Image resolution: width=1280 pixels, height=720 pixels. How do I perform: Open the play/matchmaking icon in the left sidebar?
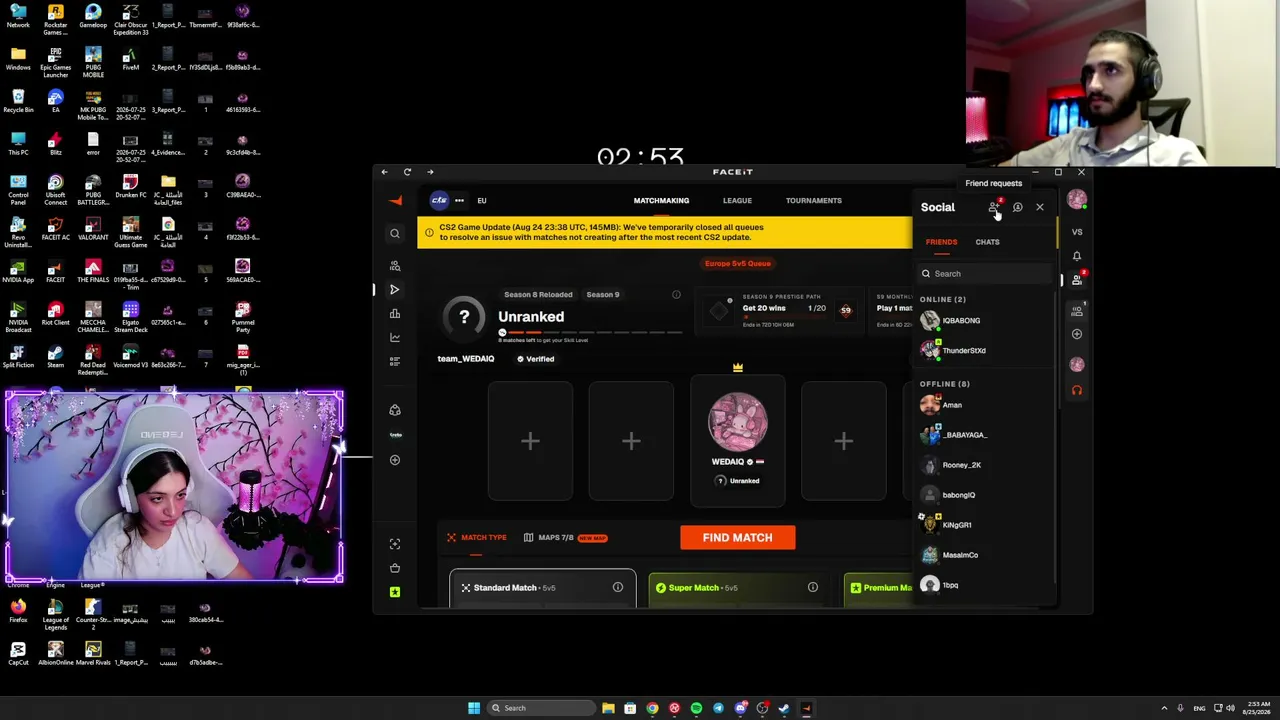click(395, 290)
